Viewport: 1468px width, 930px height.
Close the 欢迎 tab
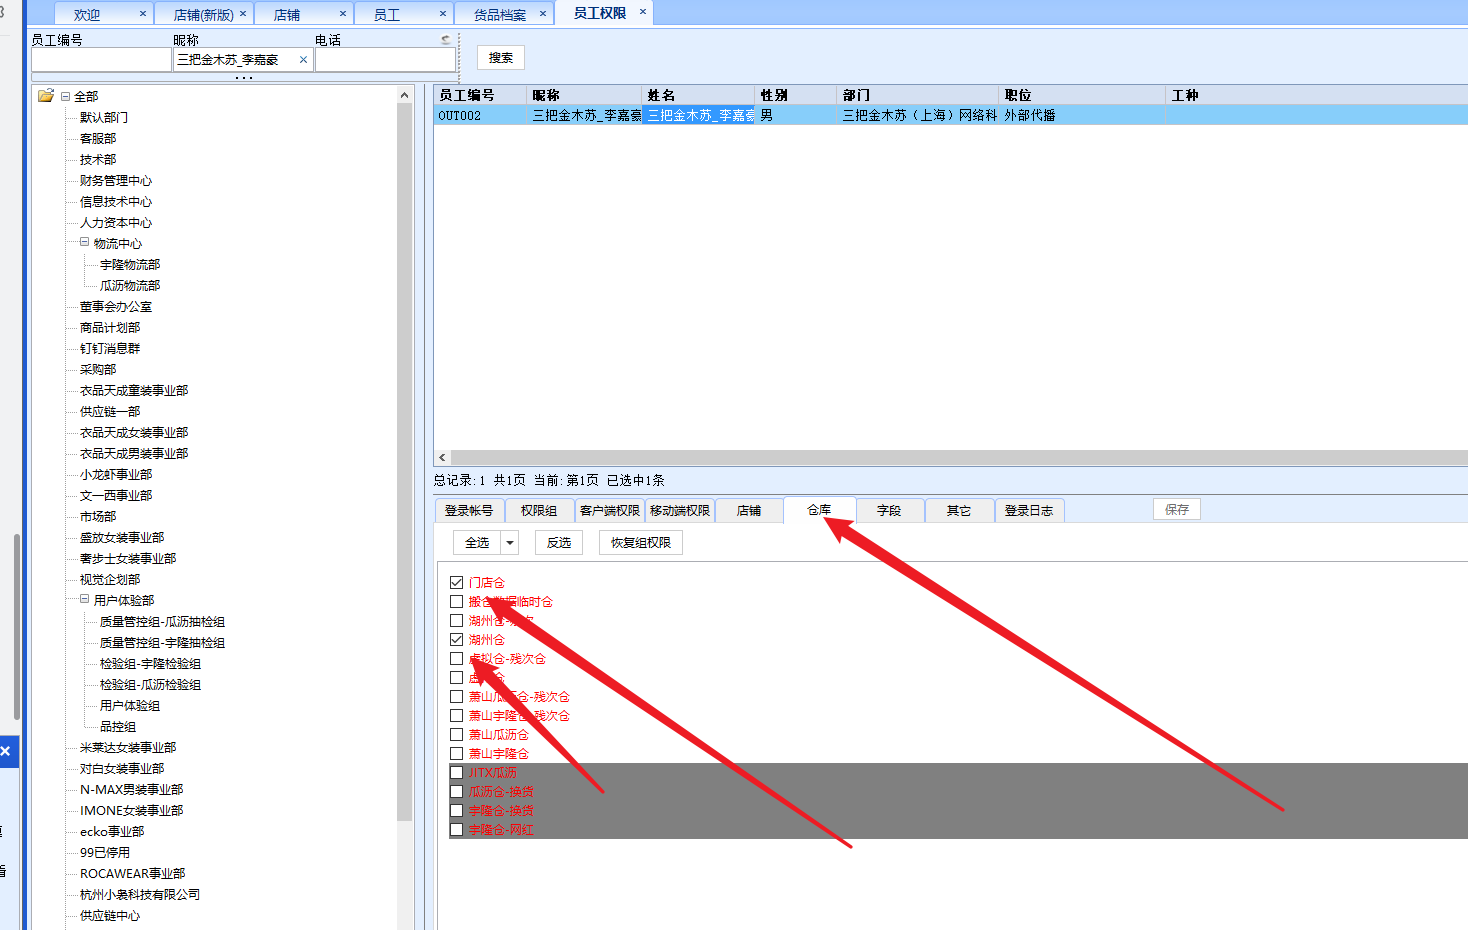click(x=143, y=14)
